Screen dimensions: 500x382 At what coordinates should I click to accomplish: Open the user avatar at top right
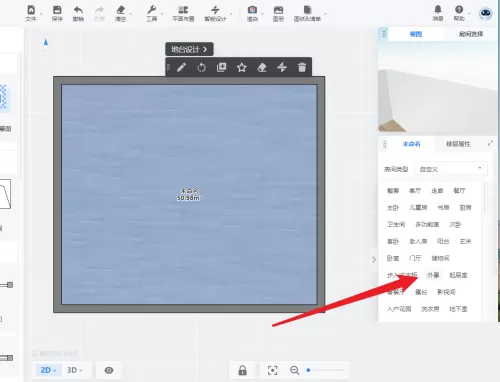click(x=486, y=13)
